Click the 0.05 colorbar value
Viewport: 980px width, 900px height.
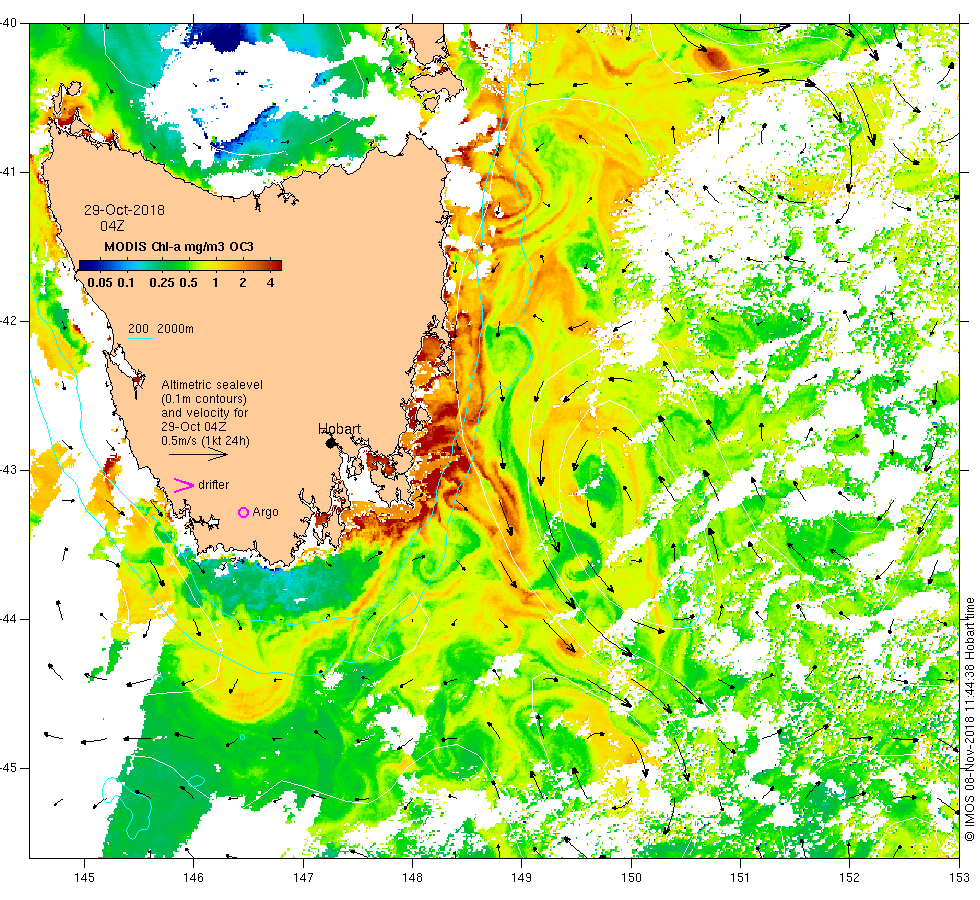click(100, 282)
